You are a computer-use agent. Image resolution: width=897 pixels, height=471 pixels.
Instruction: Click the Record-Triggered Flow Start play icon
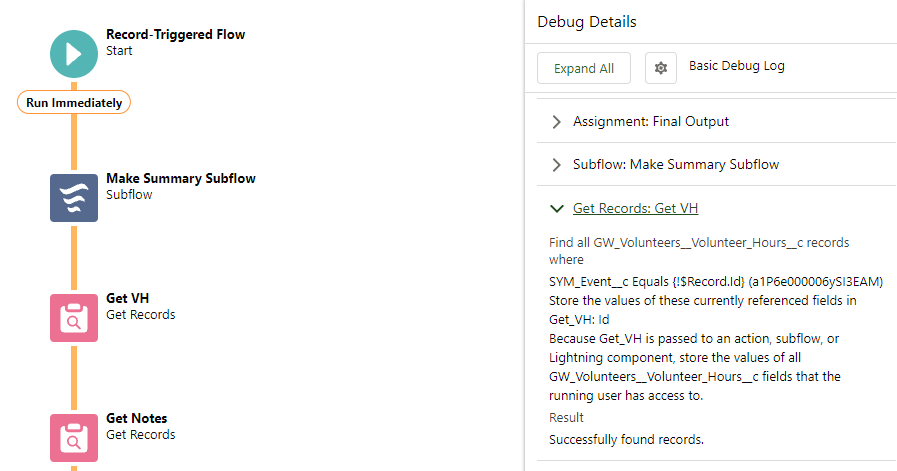[x=74, y=54]
